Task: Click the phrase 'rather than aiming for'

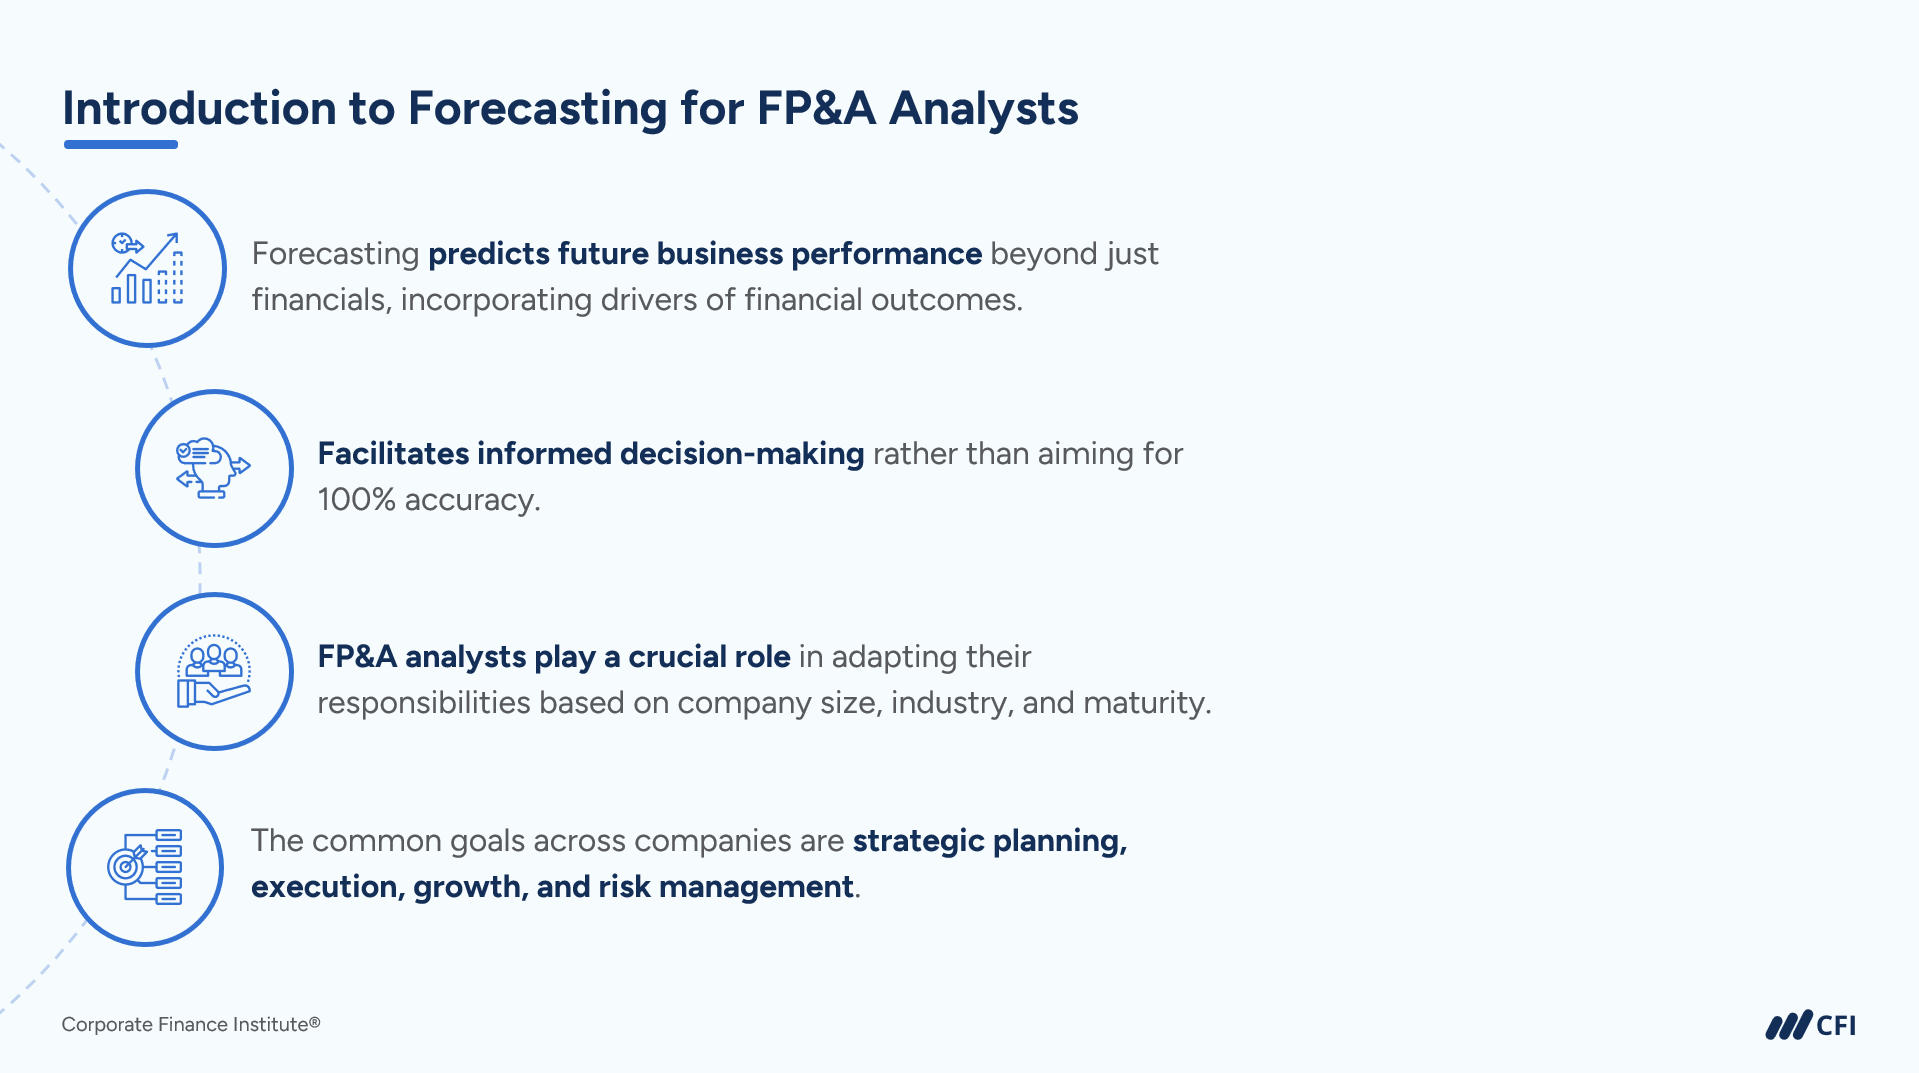Action: 1027,454
